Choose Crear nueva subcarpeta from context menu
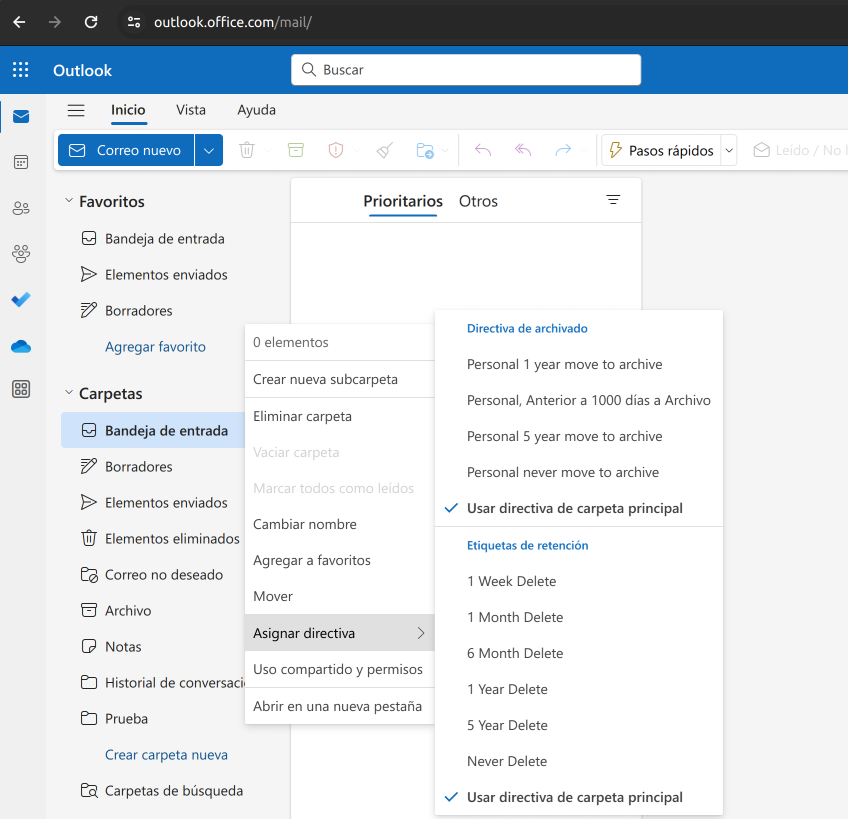 325,379
